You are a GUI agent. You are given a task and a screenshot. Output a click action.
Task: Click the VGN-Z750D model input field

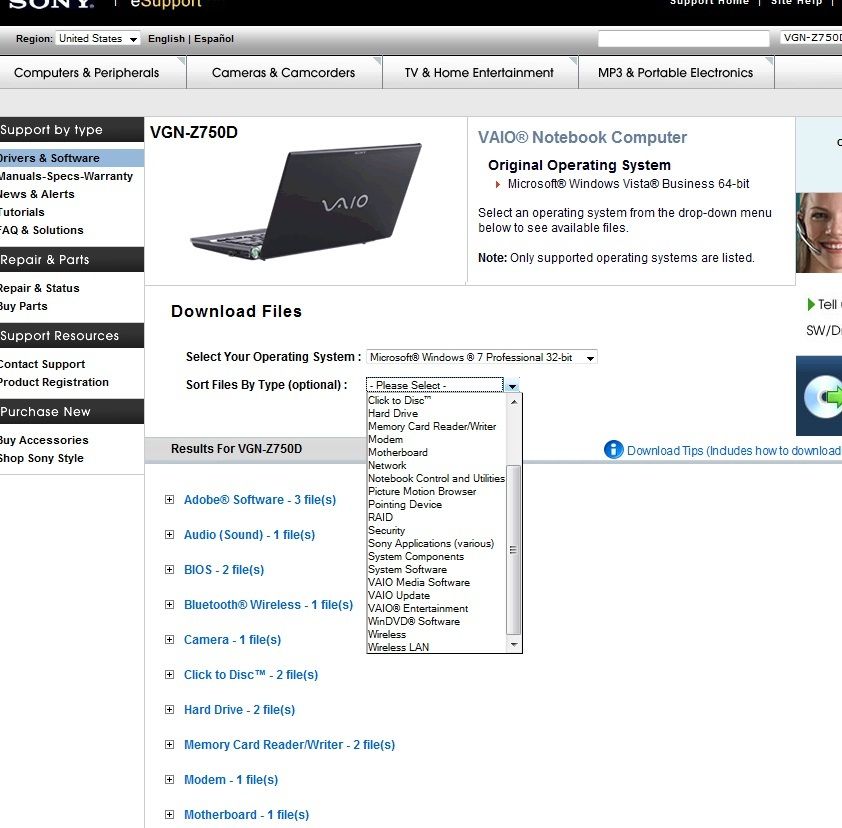811,38
